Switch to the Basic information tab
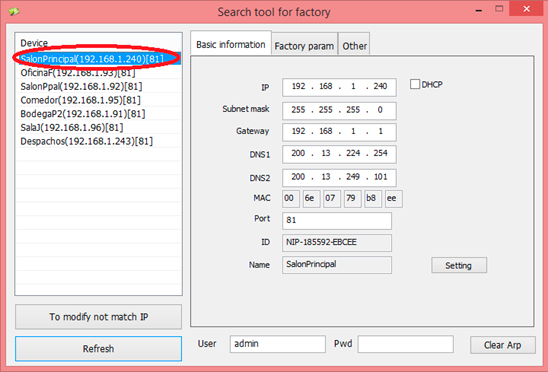This screenshot has height=372, width=548. pos(231,44)
